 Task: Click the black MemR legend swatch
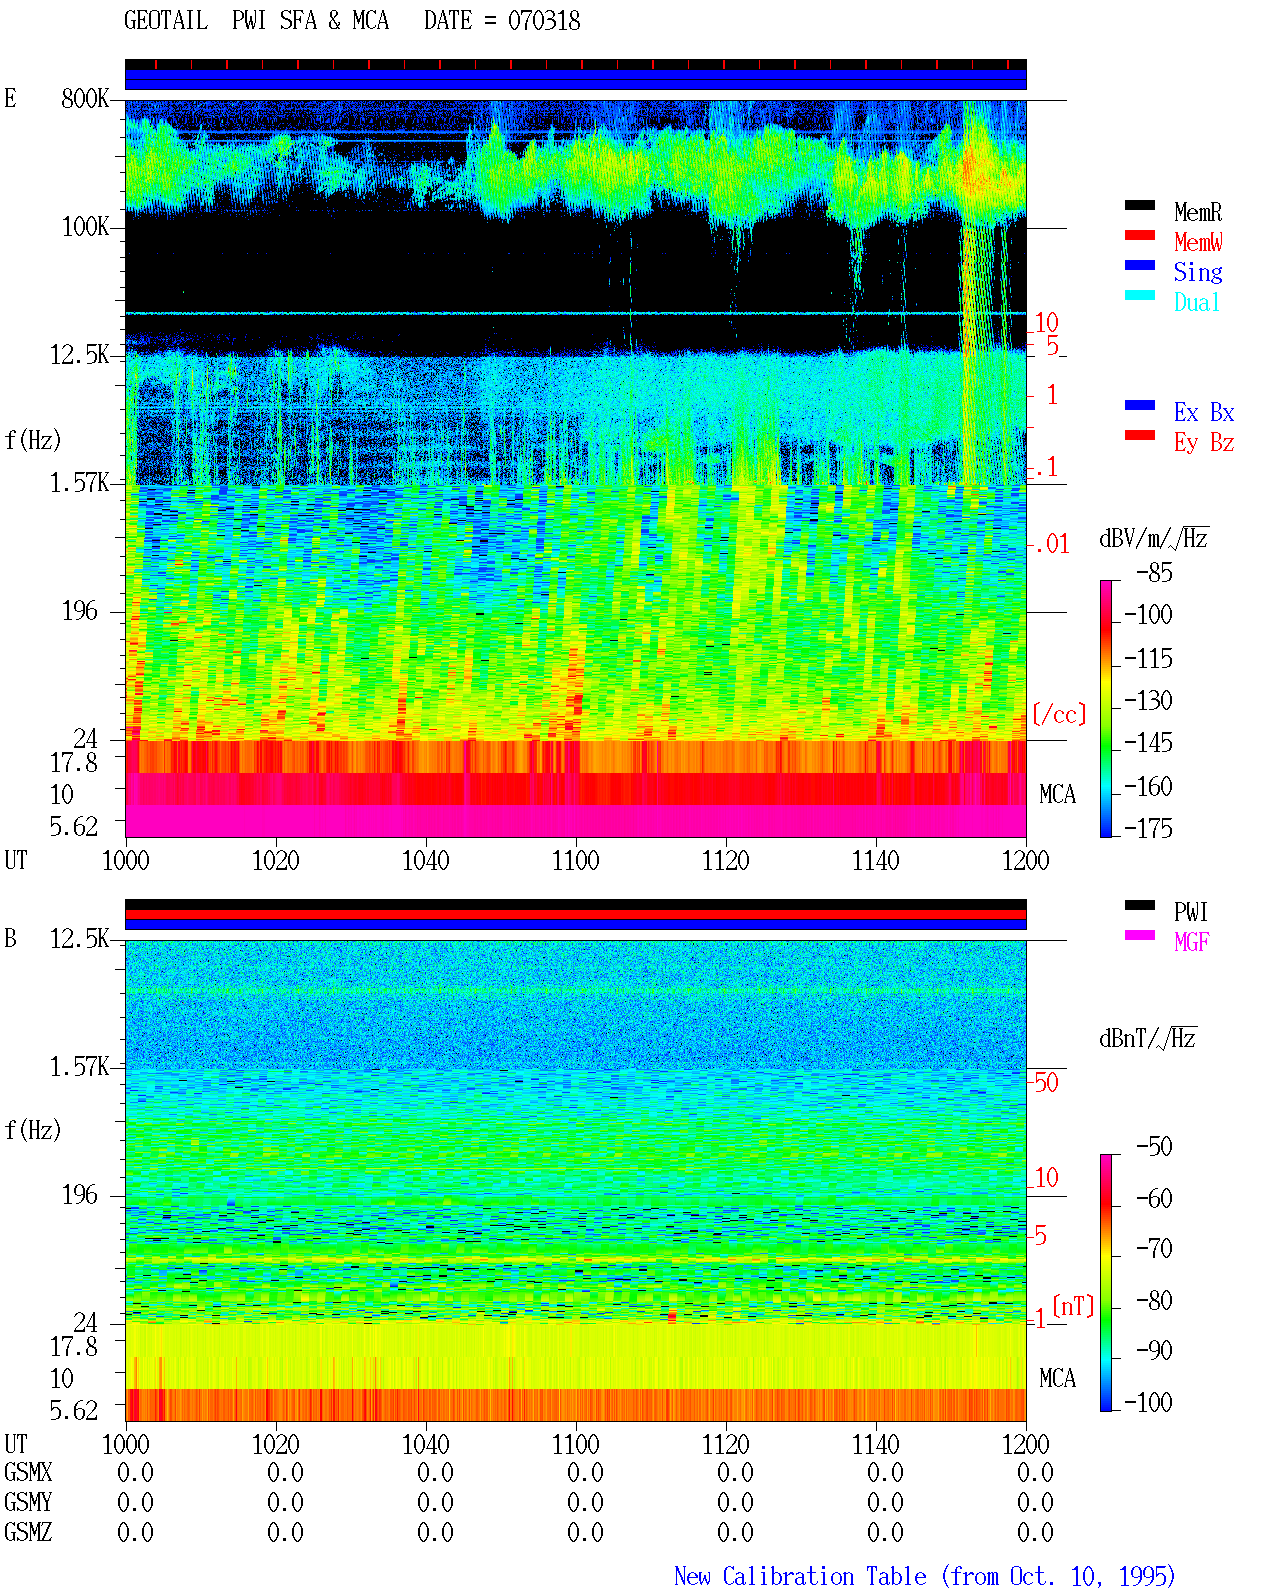(x=1140, y=205)
